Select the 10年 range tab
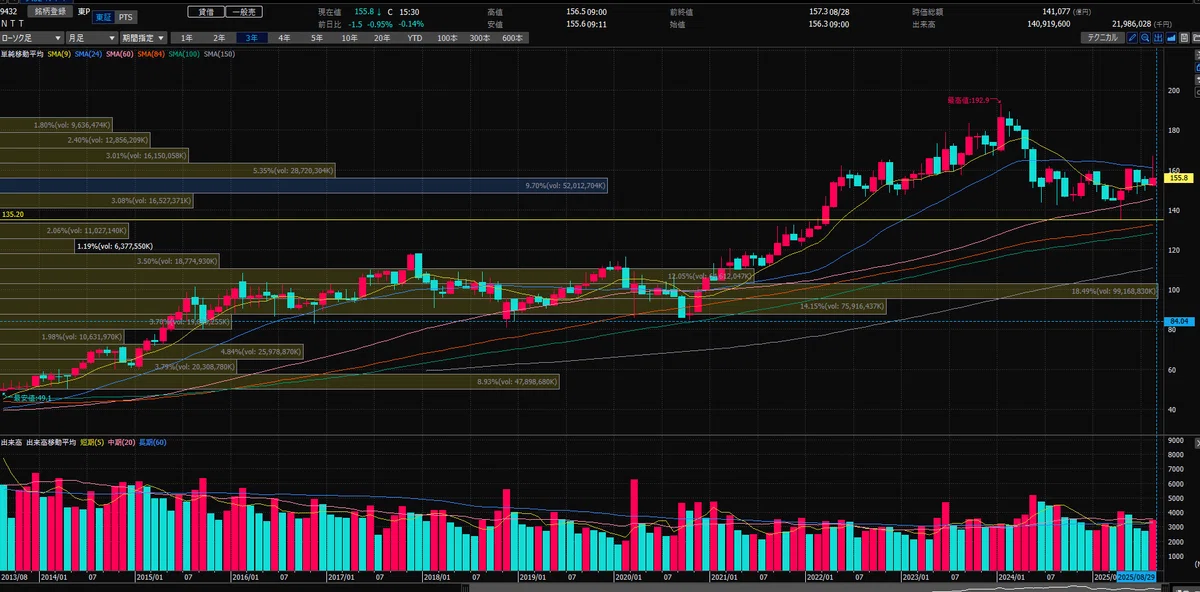Screen dimensions: 1200x592 pos(349,38)
